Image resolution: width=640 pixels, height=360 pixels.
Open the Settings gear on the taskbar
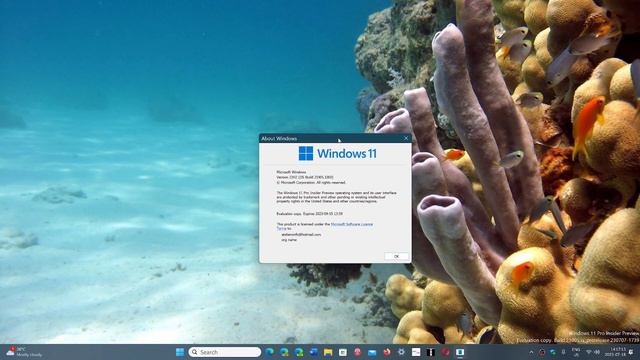401,352
